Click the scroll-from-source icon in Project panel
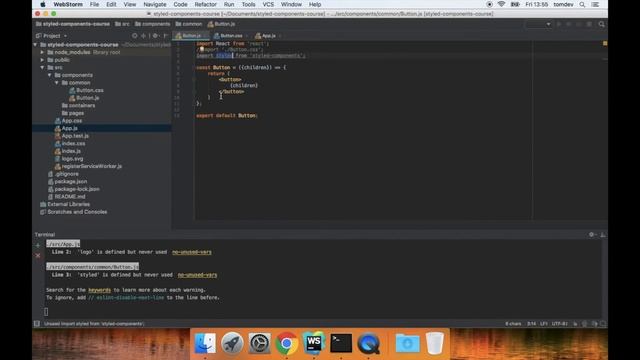The width and height of the screenshot is (640, 360). (x=134, y=36)
